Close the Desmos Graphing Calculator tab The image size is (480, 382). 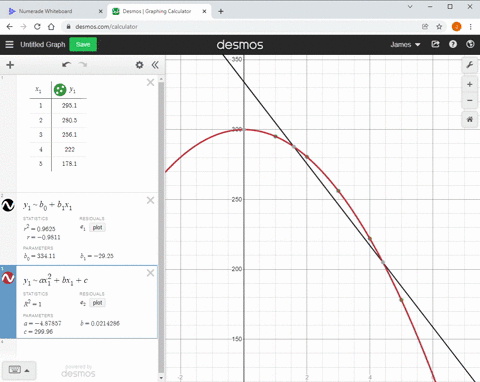[x=204, y=11]
